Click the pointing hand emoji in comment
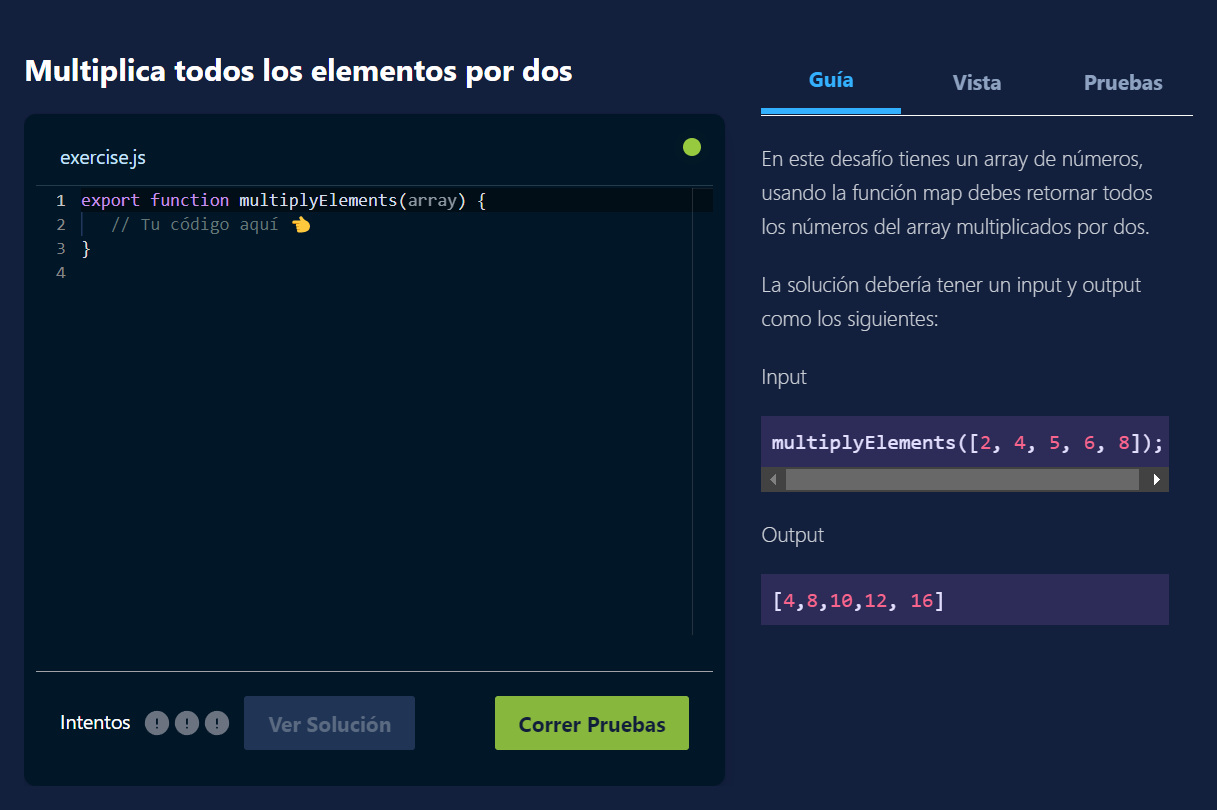The width and height of the screenshot is (1217, 810). [x=301, y=225]
